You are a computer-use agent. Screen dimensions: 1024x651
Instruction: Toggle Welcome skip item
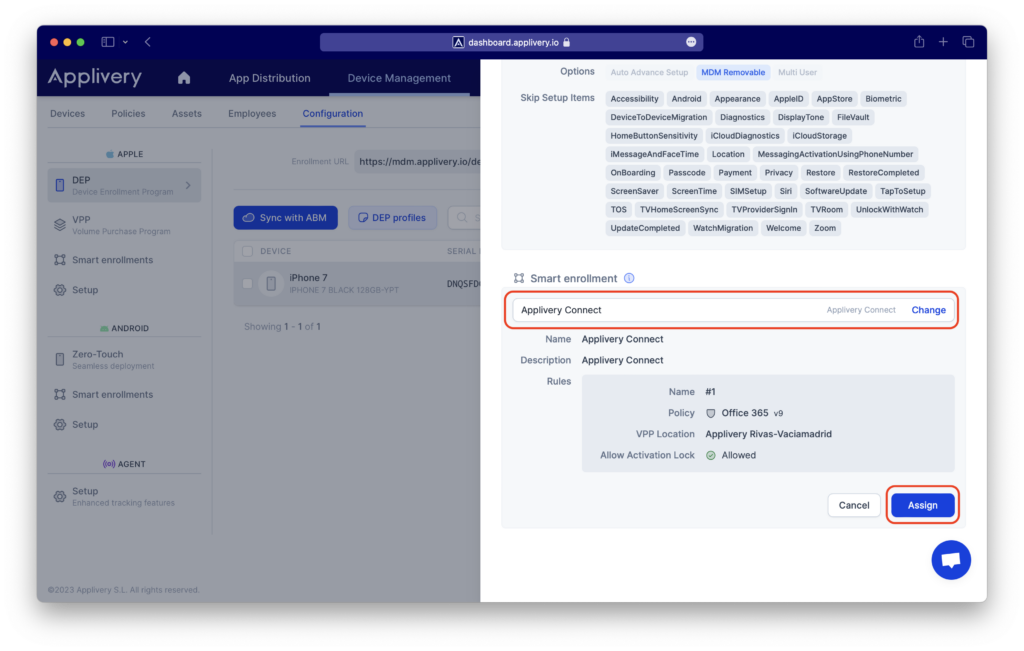tap(783, 228)
